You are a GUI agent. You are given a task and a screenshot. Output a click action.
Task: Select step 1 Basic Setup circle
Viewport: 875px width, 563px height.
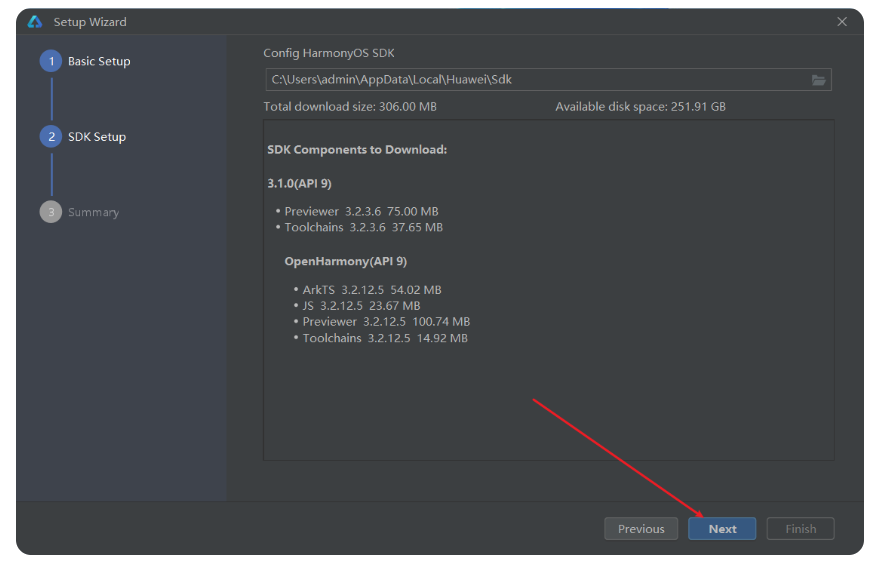(x=51, y=61)
